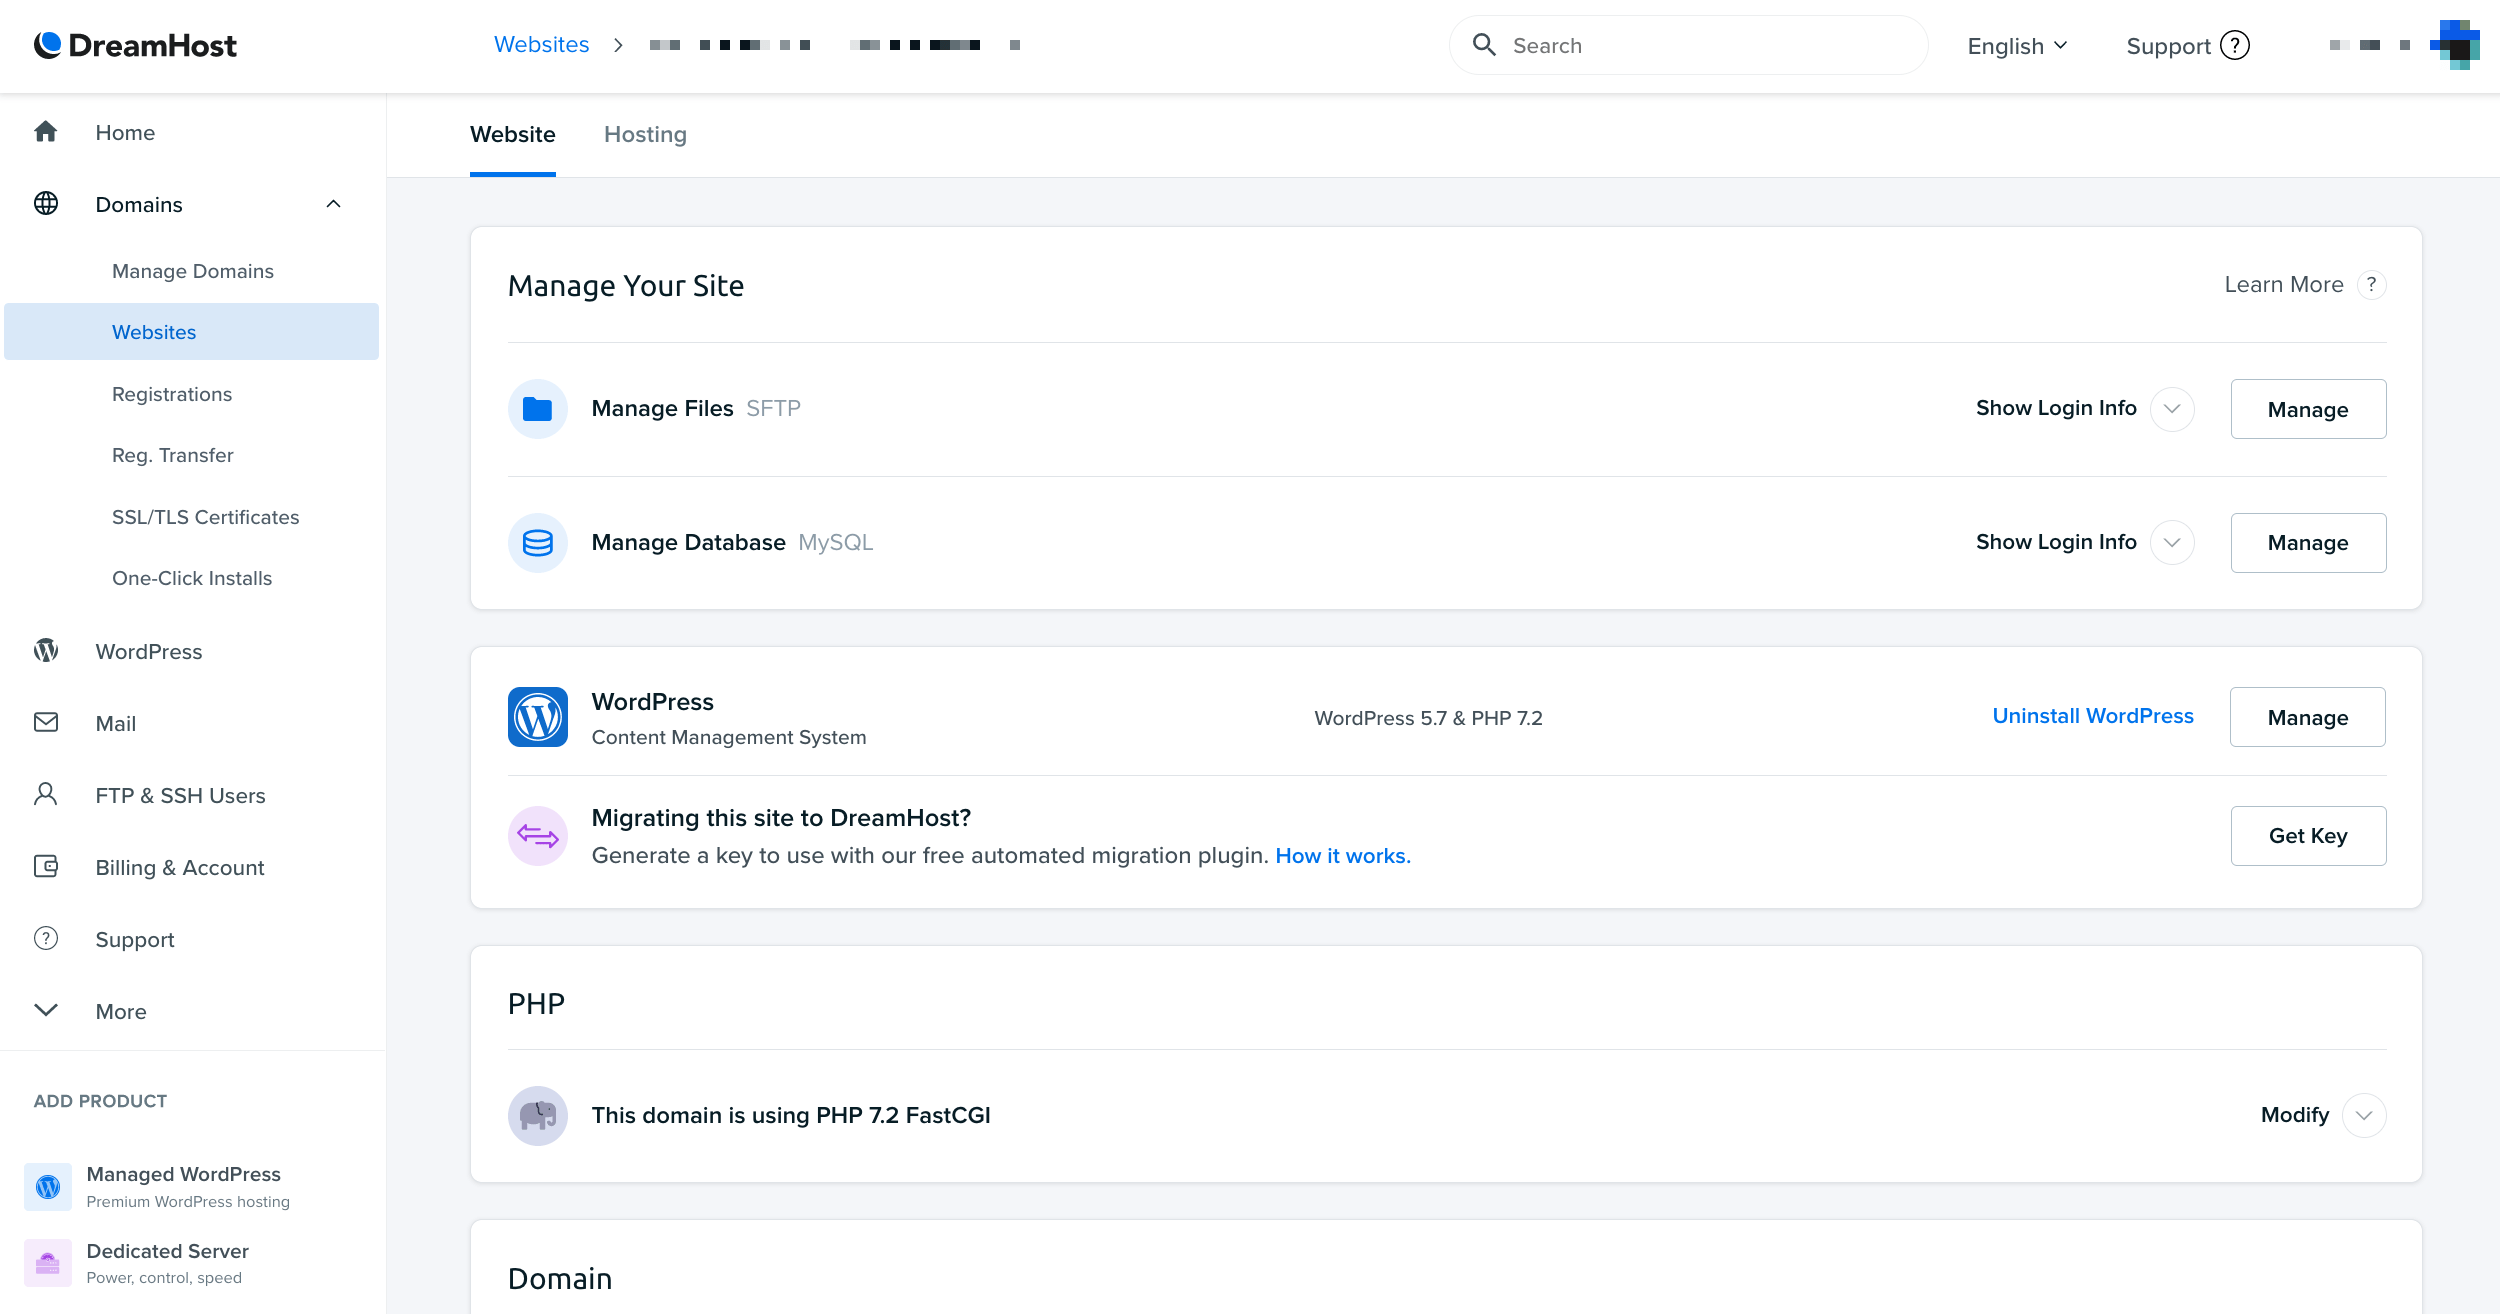Click the Managed WordPress product icon

48,1187
